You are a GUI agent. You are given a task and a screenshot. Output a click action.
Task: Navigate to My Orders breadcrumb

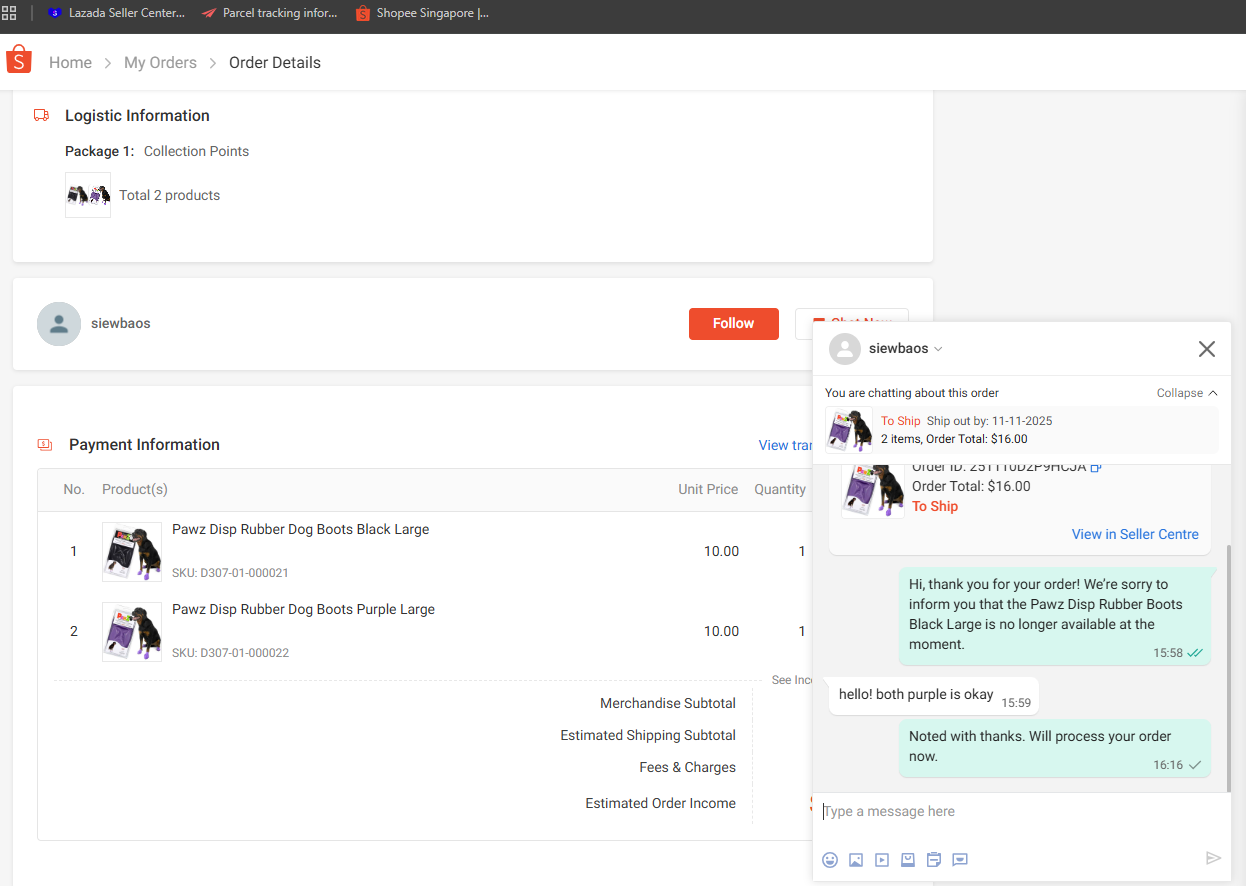(160, 62)
